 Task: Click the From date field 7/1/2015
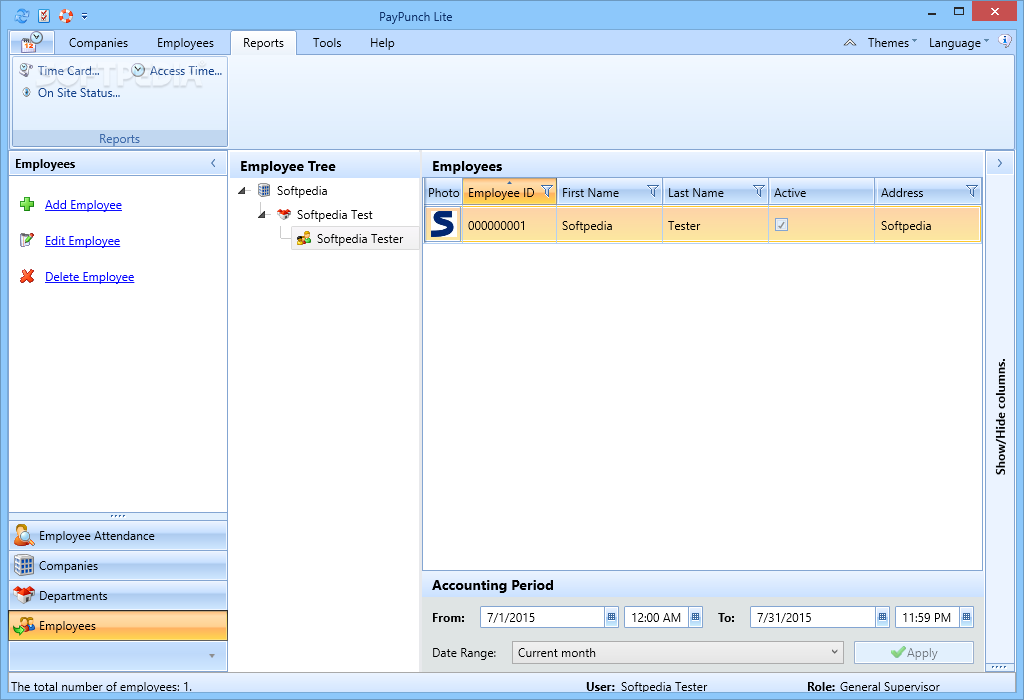coord(542,617)
